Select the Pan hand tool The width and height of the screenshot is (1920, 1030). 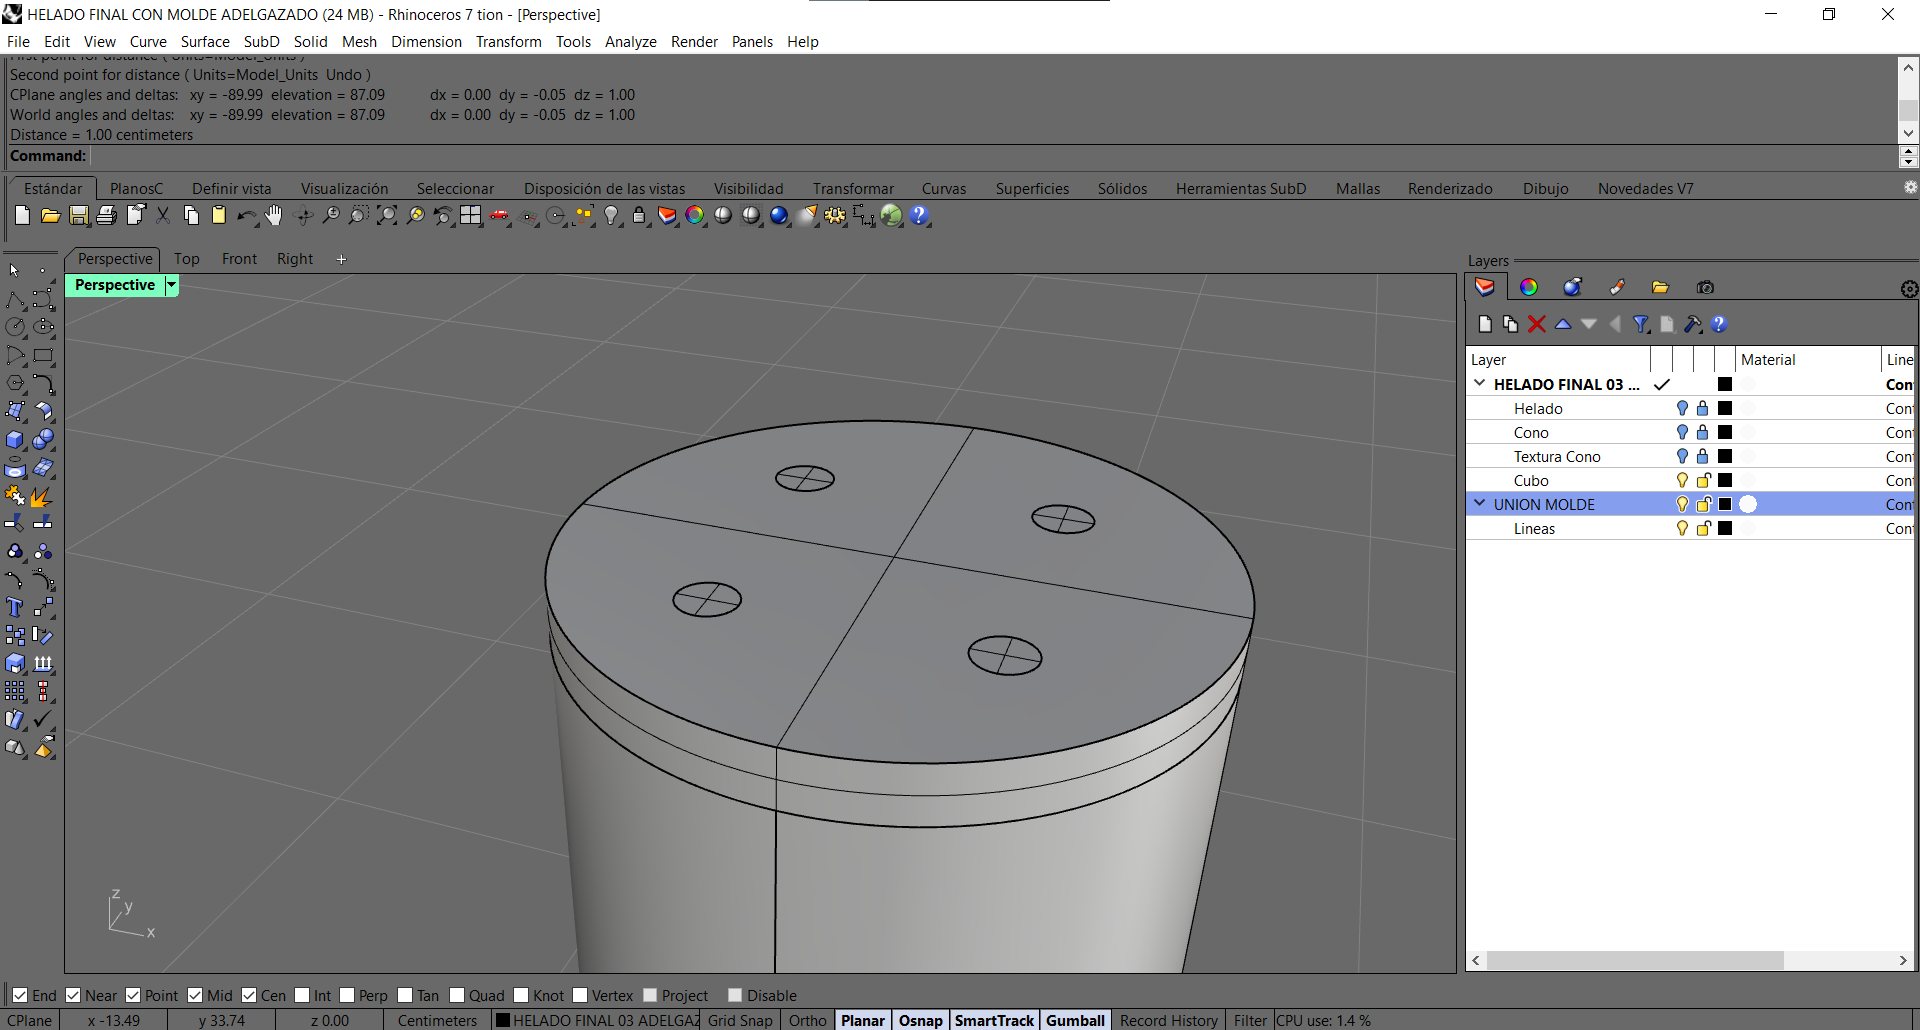click(x=274, y=215)
